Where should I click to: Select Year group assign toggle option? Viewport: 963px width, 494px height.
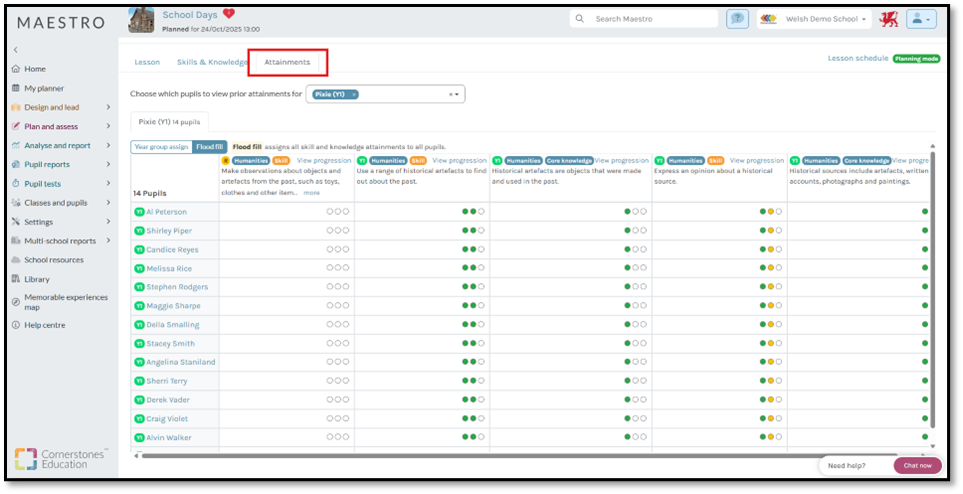coord(161,147)
